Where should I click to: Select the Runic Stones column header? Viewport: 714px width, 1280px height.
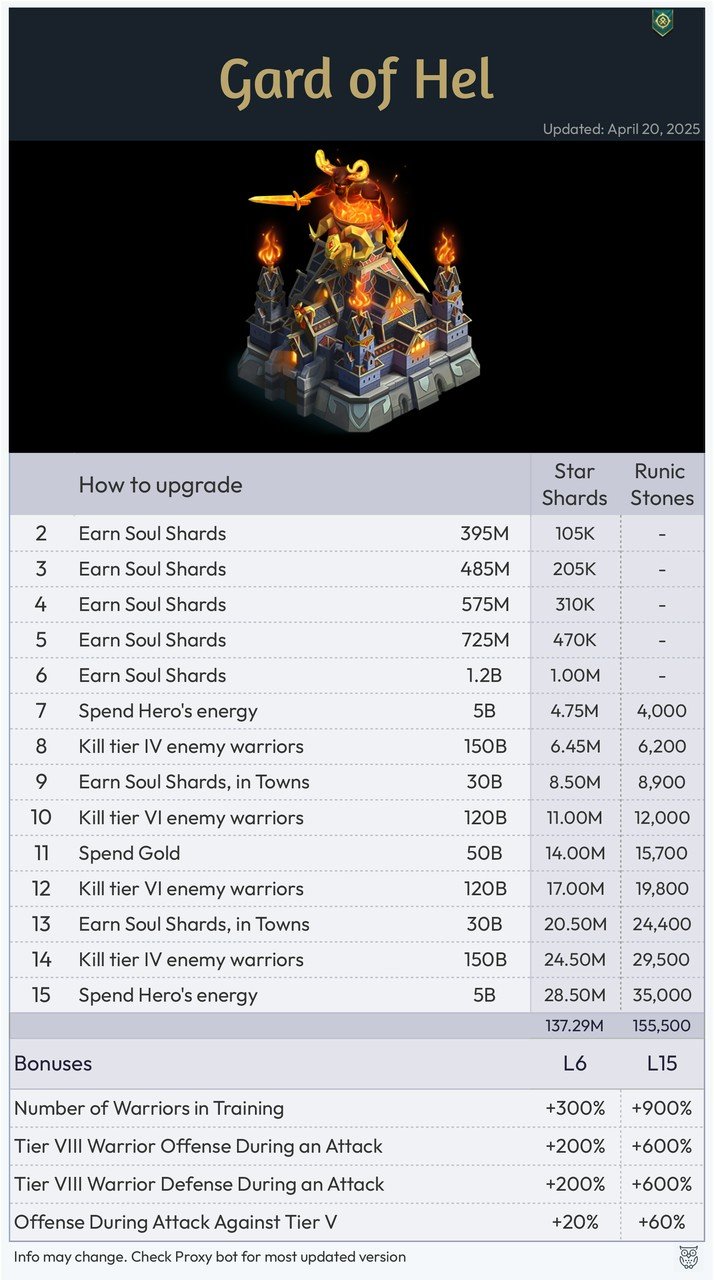(662, 484)
